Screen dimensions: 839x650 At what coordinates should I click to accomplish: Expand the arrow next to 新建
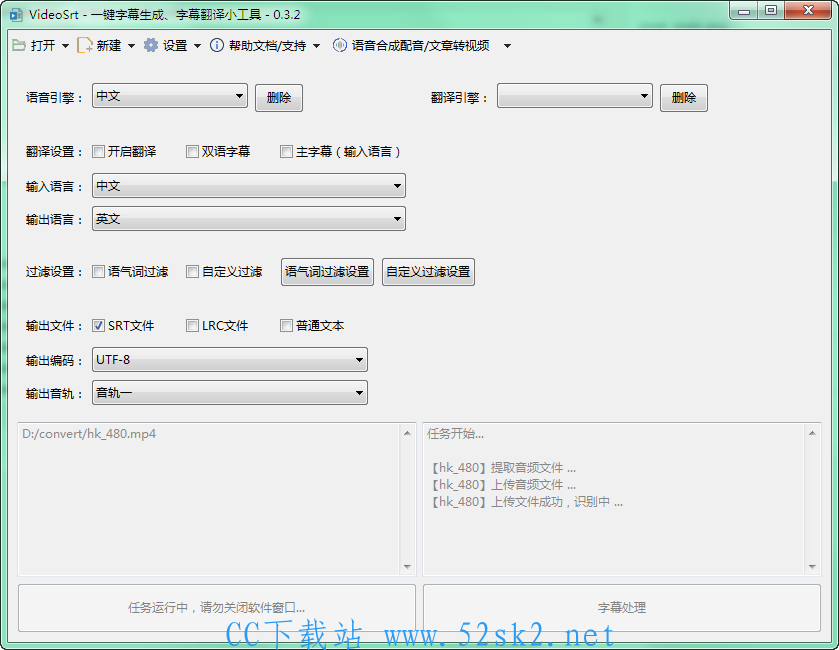click(x=131, y=46)
